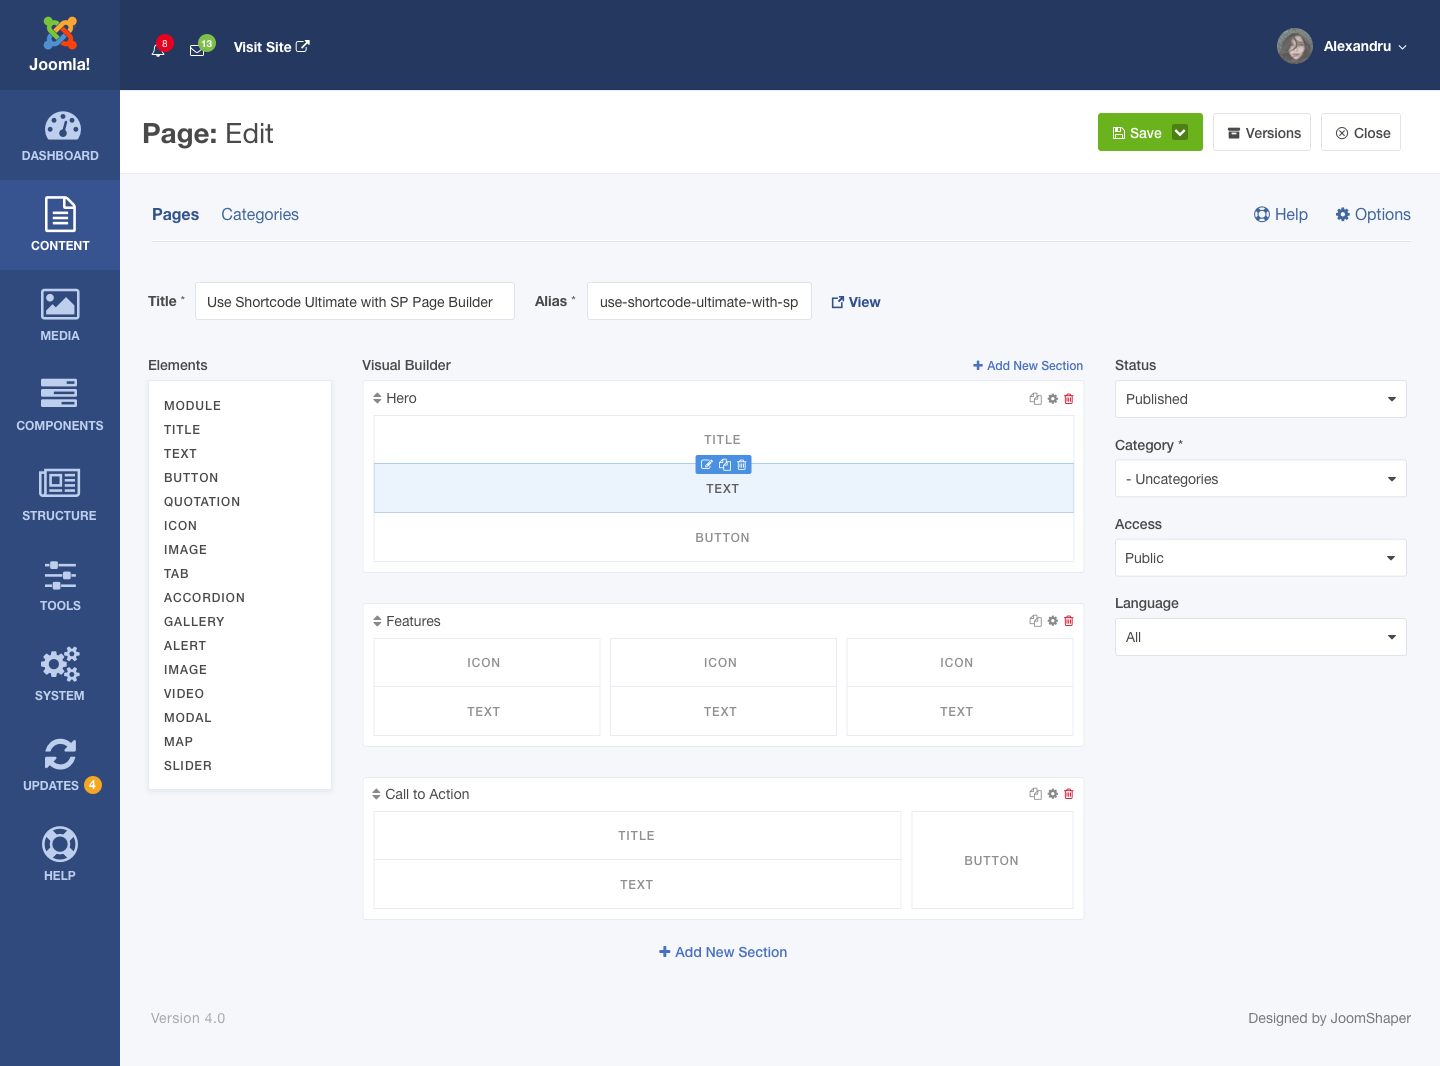This screenshot has width=1440, height=1066.
Task: Delete the selected Text element via trash icon
Action: 741,465
